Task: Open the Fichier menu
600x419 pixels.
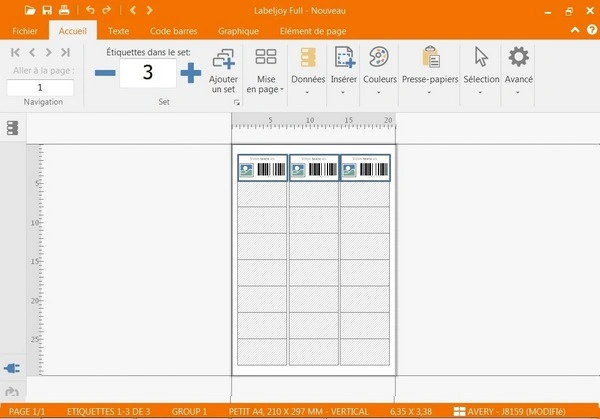Action: [24, 31]
